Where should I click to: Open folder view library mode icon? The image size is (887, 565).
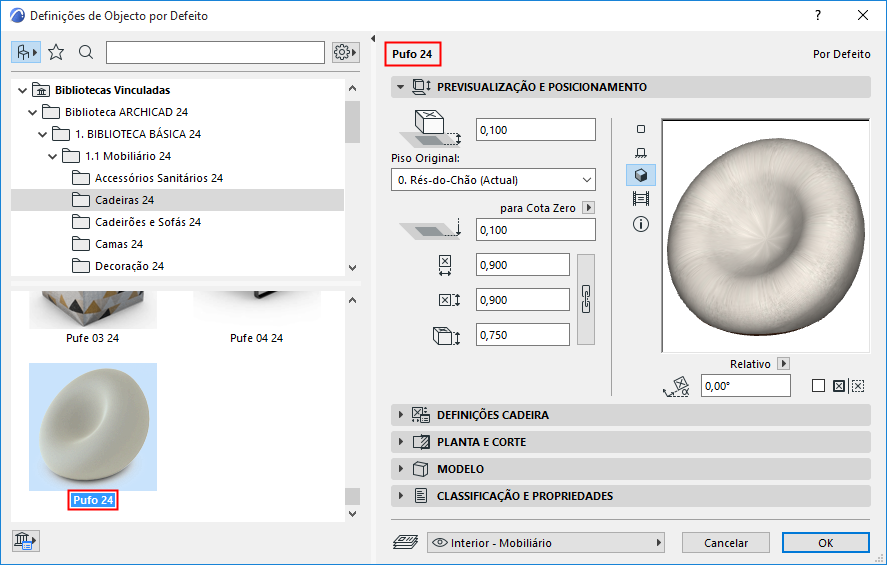click(26, 53)
